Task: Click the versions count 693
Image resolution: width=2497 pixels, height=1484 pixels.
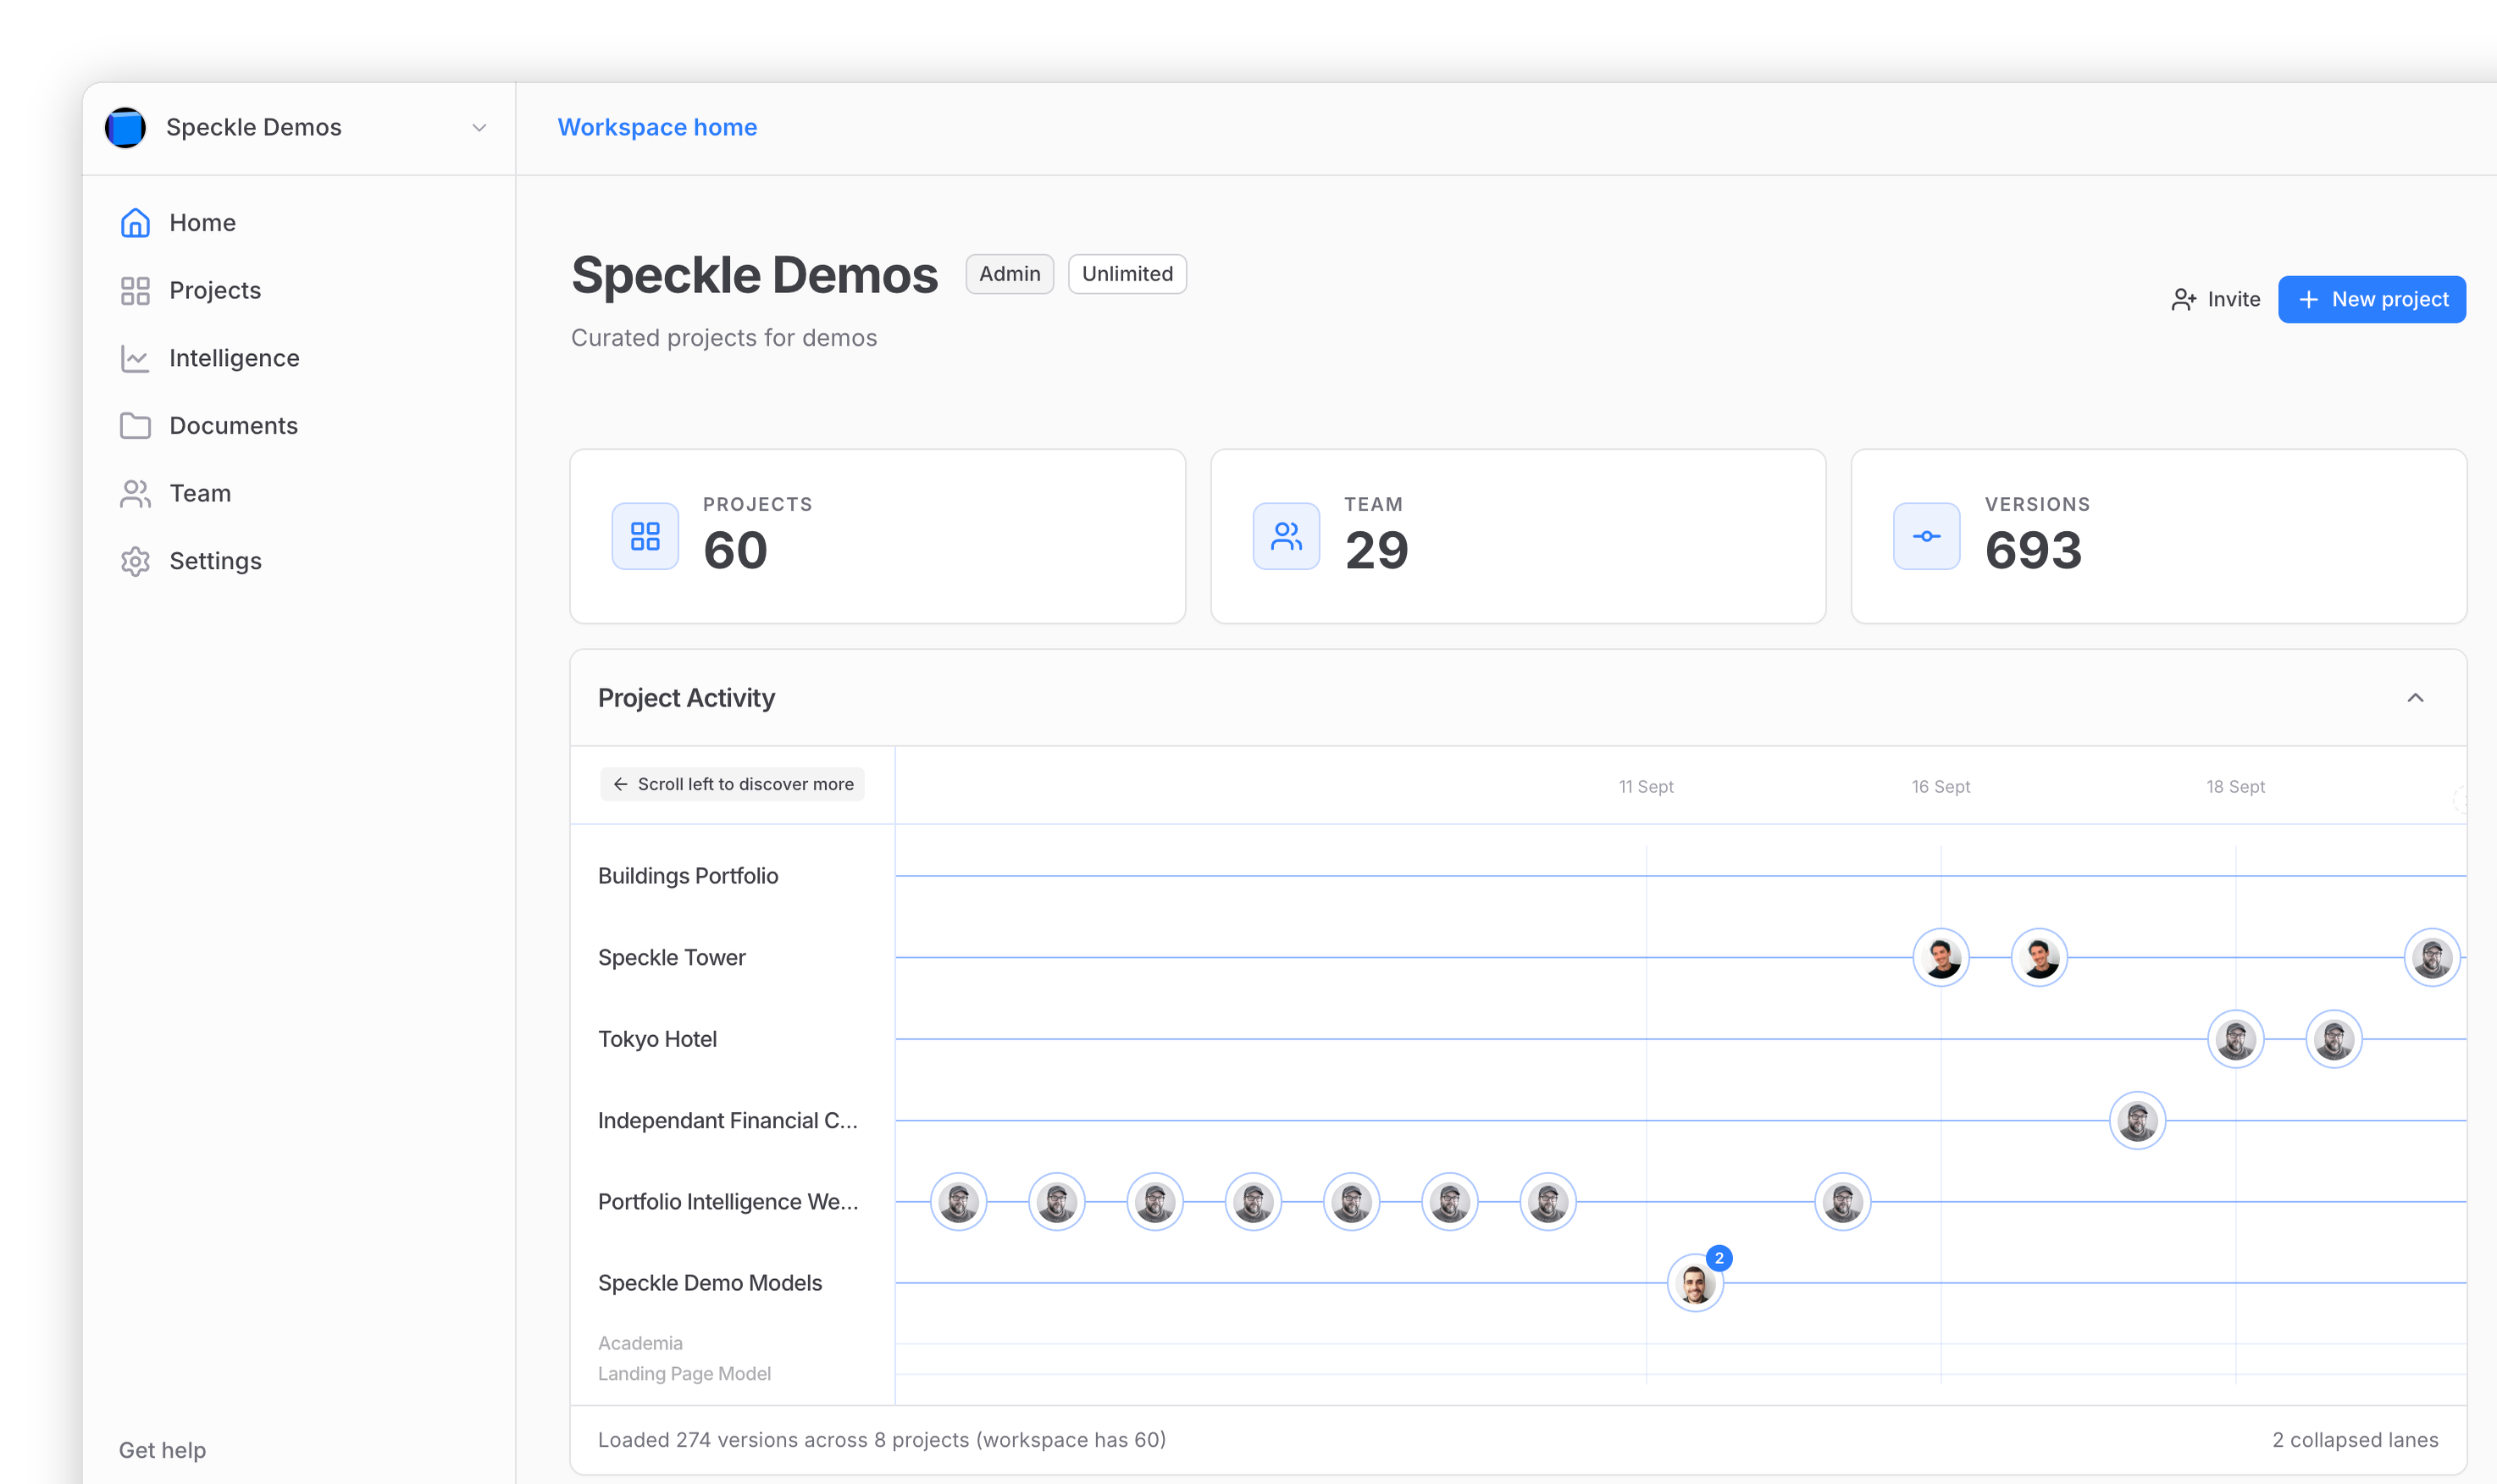Action: 2033,551
